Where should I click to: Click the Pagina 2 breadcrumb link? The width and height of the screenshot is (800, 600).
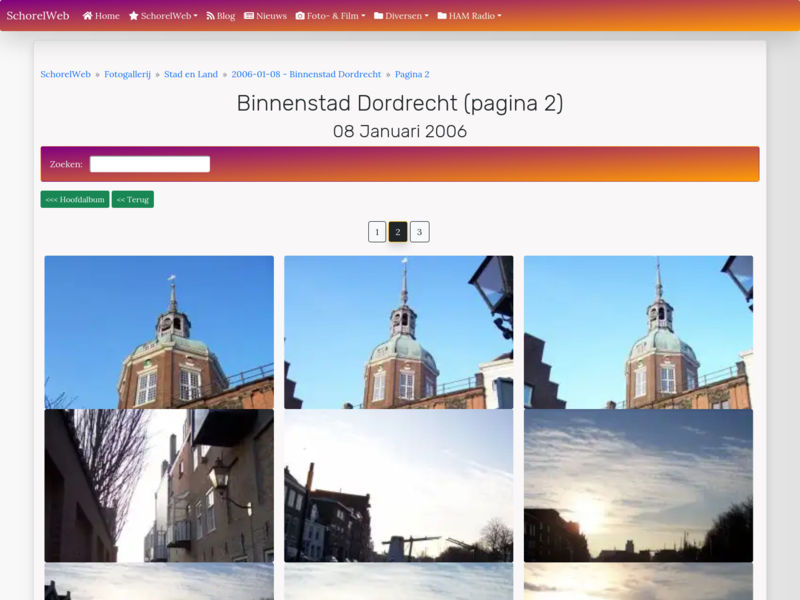[x=412, y=74]
